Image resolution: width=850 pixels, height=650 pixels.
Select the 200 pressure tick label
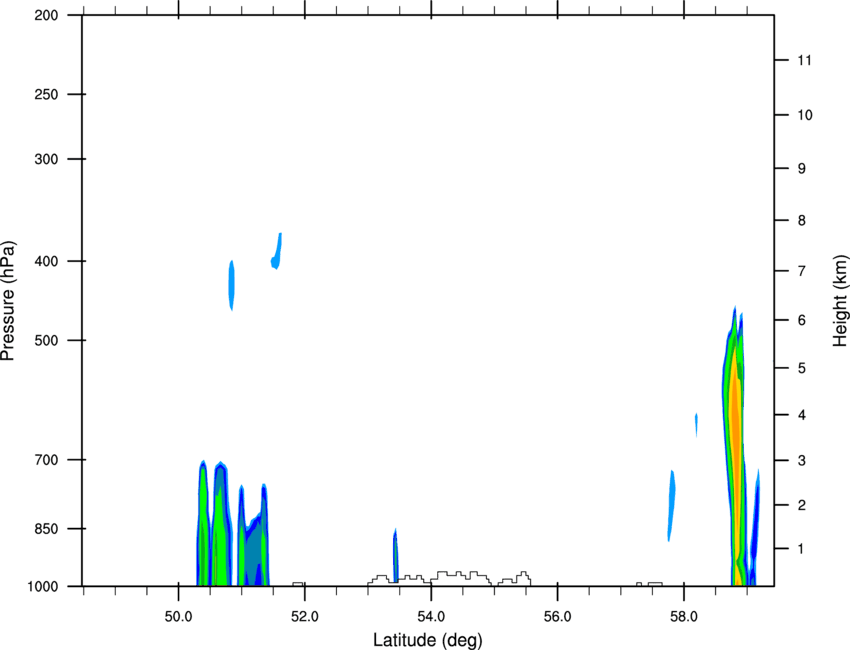pyautogui.click(x=46, y=15)
